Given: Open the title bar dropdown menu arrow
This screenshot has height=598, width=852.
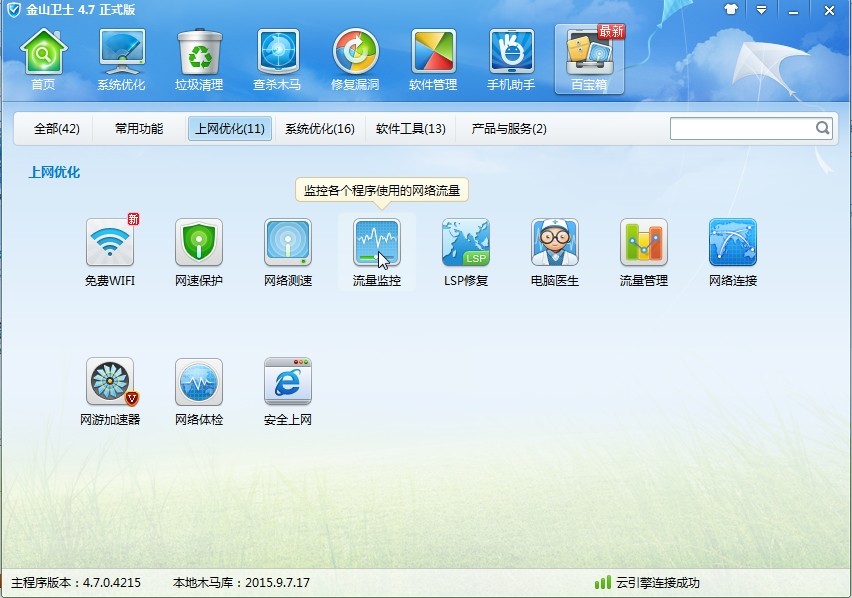Looking at the screenshot, I should click(762, 10).
